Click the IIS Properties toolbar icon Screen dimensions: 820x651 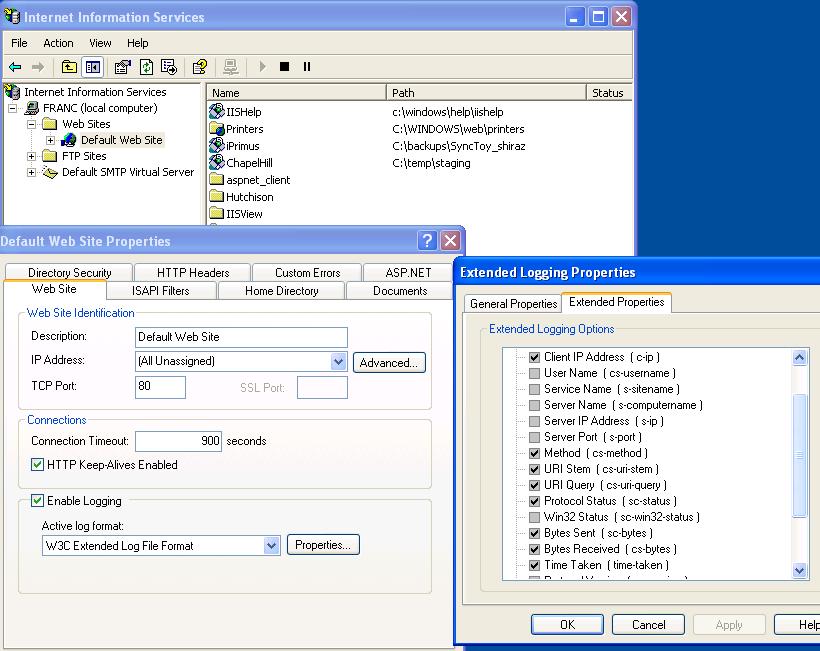(x=122, y=67)
